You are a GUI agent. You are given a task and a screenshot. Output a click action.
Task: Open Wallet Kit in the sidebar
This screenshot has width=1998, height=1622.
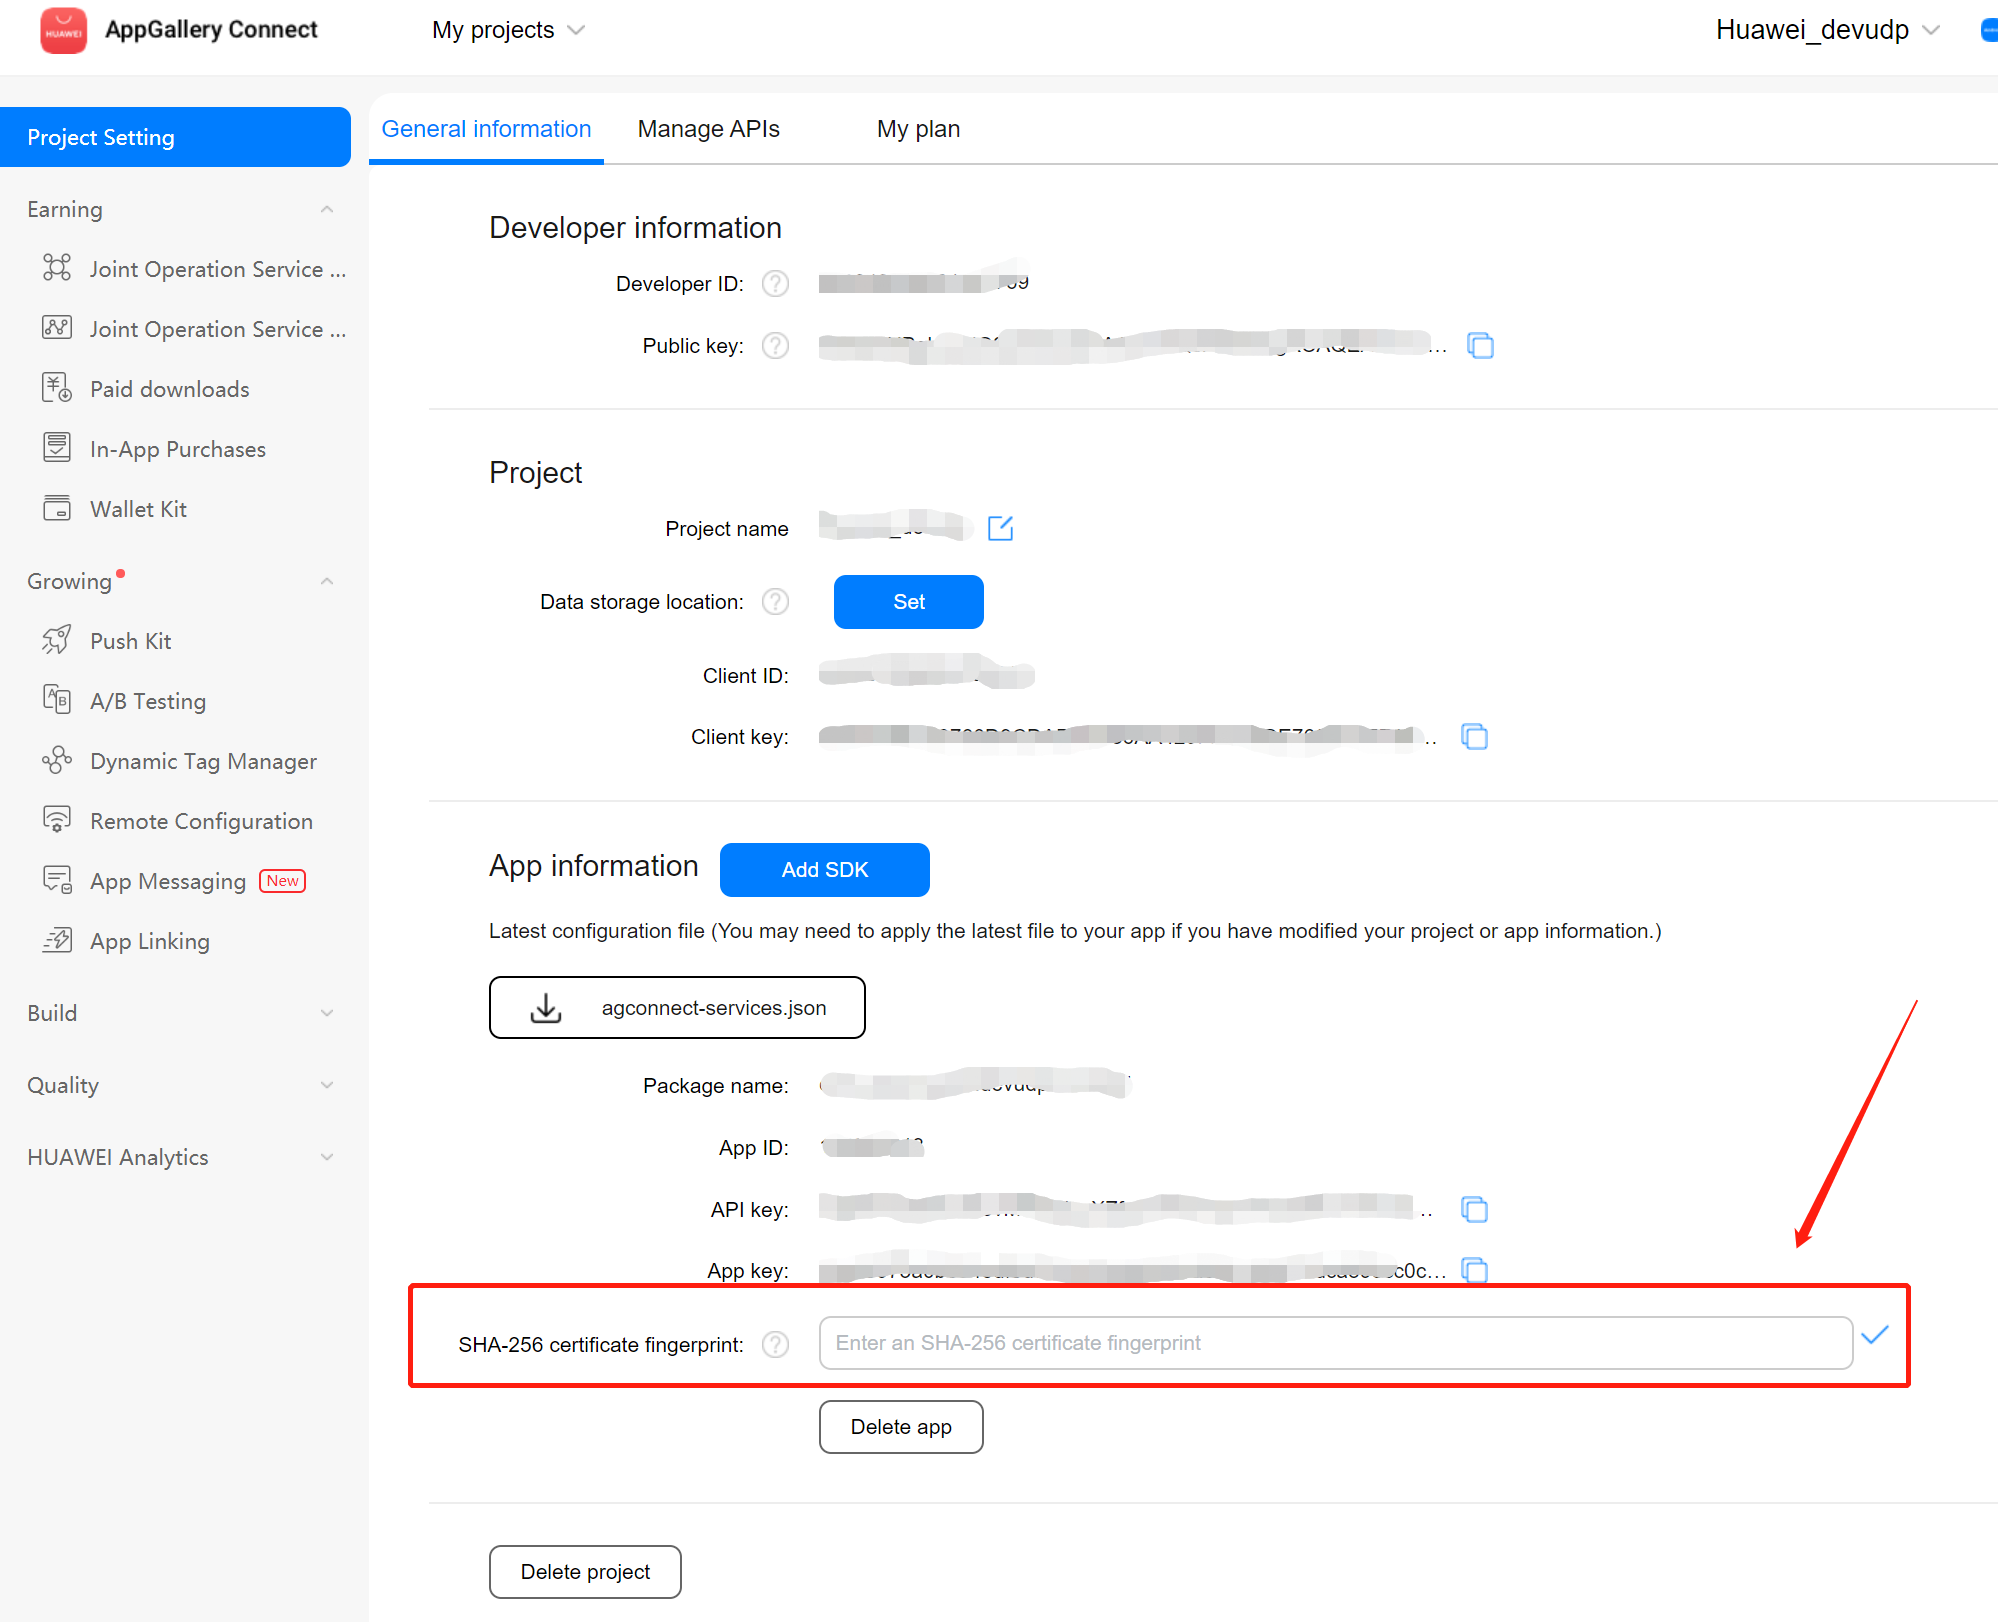[x=138, y=509]
